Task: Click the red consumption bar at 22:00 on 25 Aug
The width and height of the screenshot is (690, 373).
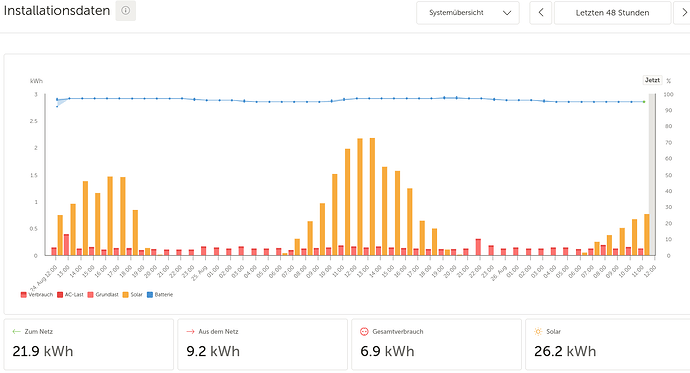Action: click(478, 247)
